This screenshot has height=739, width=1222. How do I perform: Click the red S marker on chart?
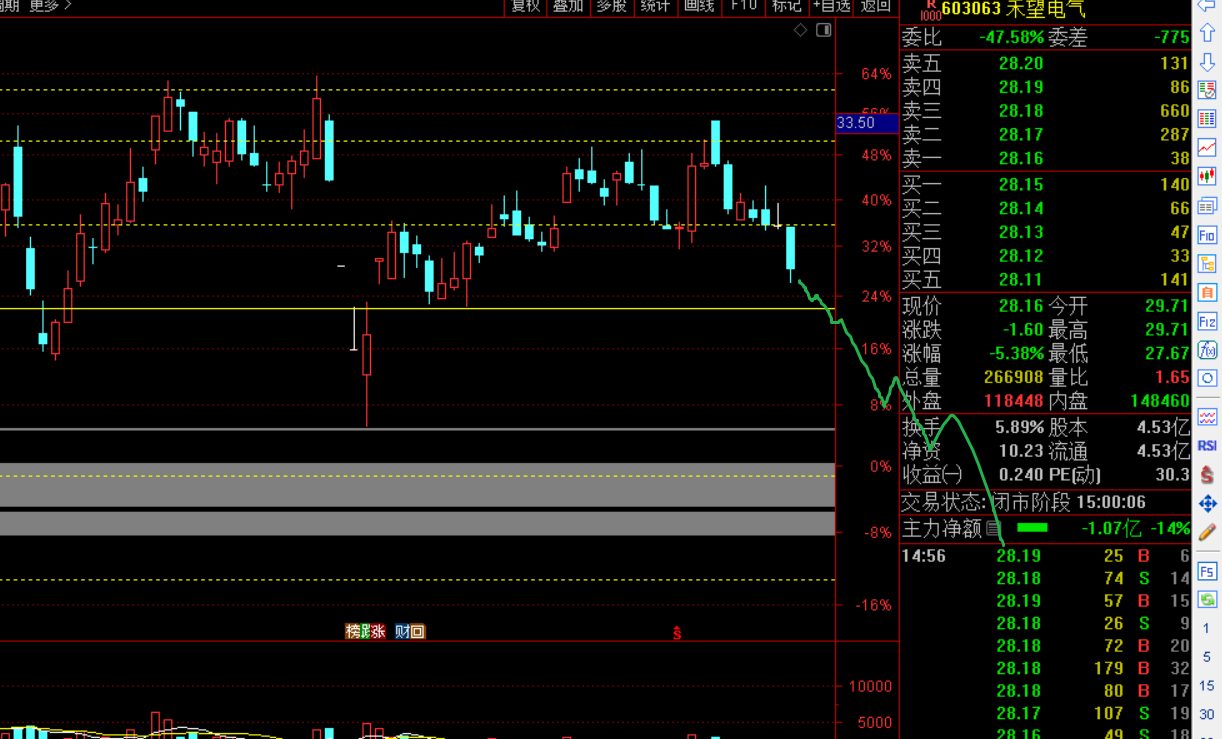coord(677,633)
